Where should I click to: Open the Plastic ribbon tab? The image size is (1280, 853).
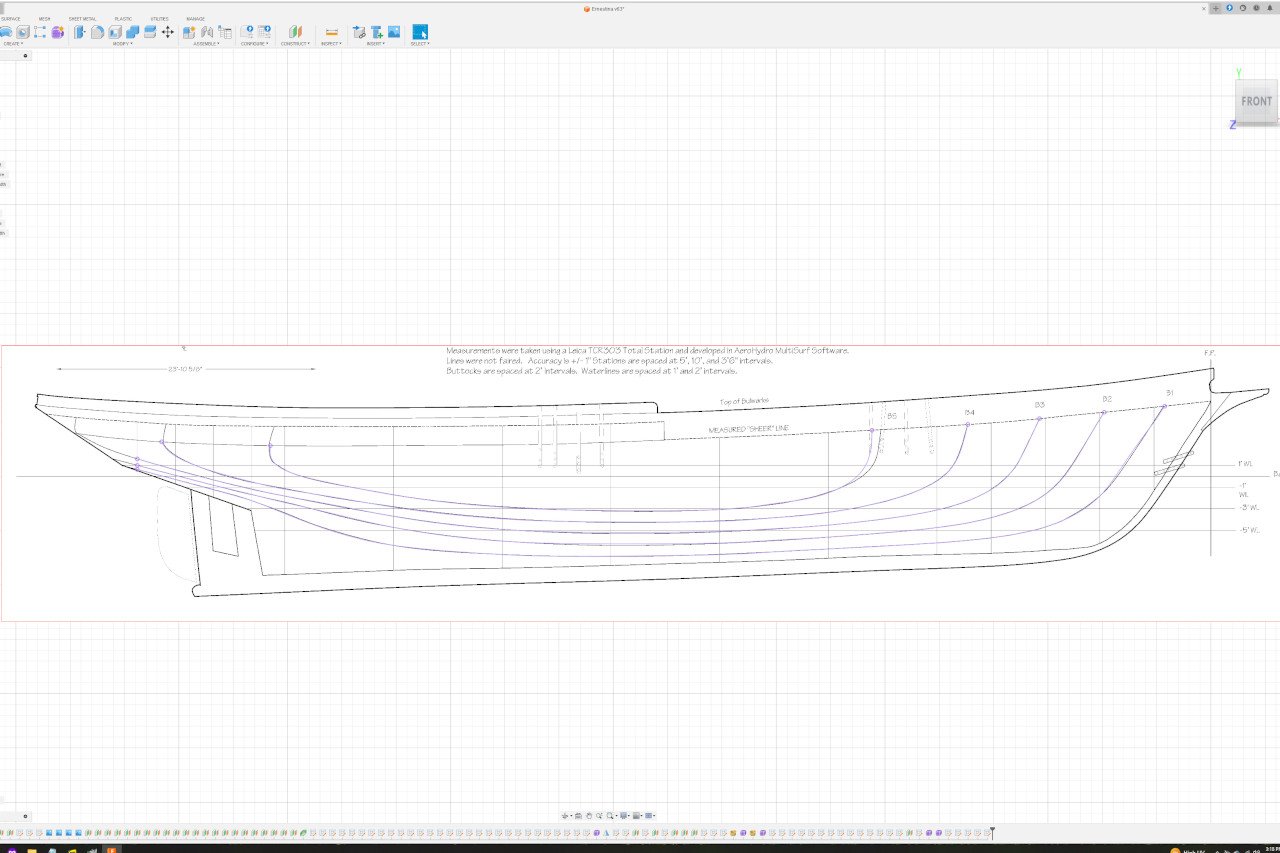123,18
